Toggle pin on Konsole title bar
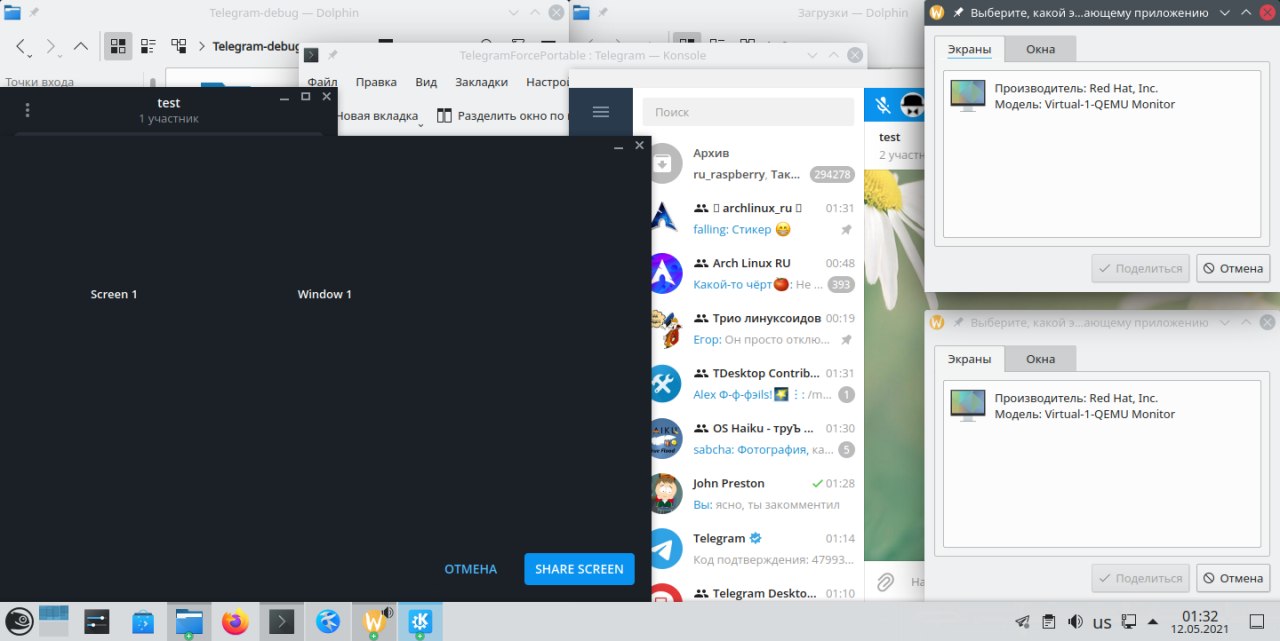 [x=332, y=55]
